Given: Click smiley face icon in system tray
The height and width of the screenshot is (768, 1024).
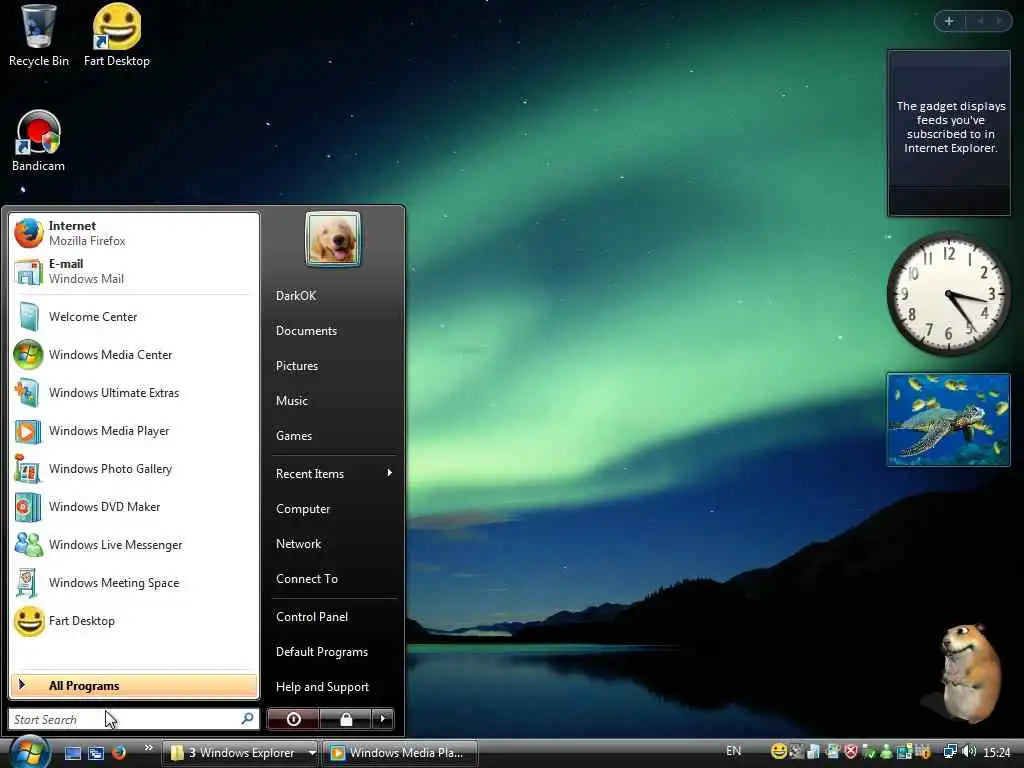Looking at the screenshot, I should coord(778,752).
